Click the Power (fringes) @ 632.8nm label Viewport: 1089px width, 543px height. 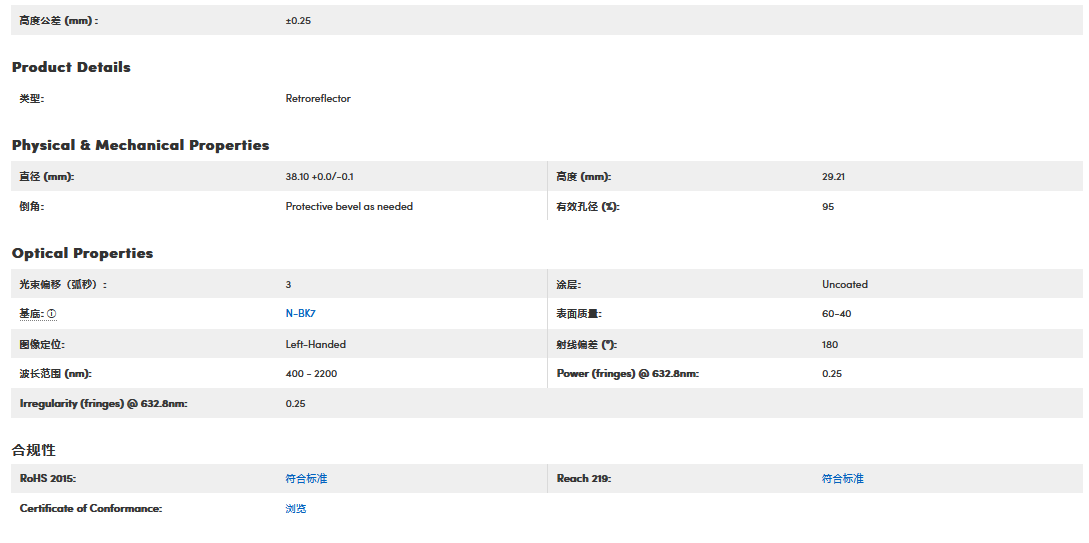pos(627,374)
